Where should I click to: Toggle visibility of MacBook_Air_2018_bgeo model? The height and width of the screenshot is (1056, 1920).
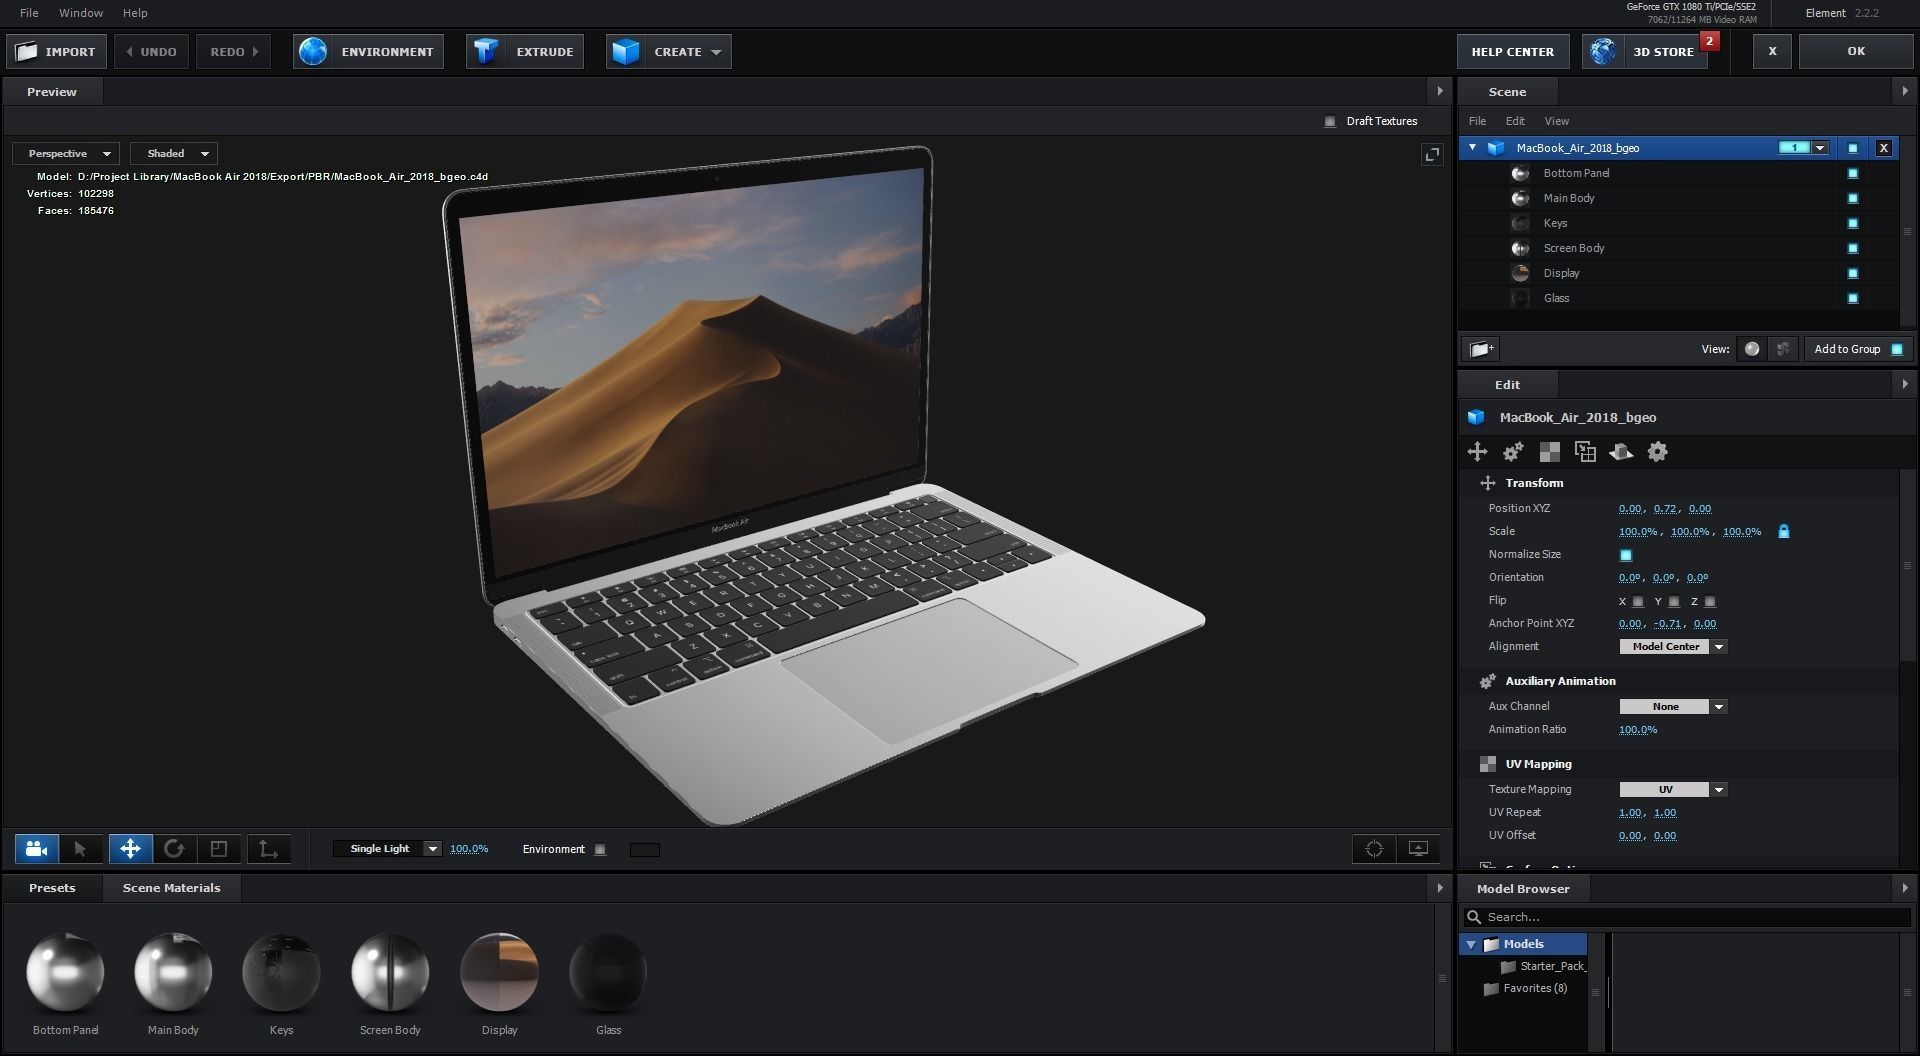pos(1852,148)
